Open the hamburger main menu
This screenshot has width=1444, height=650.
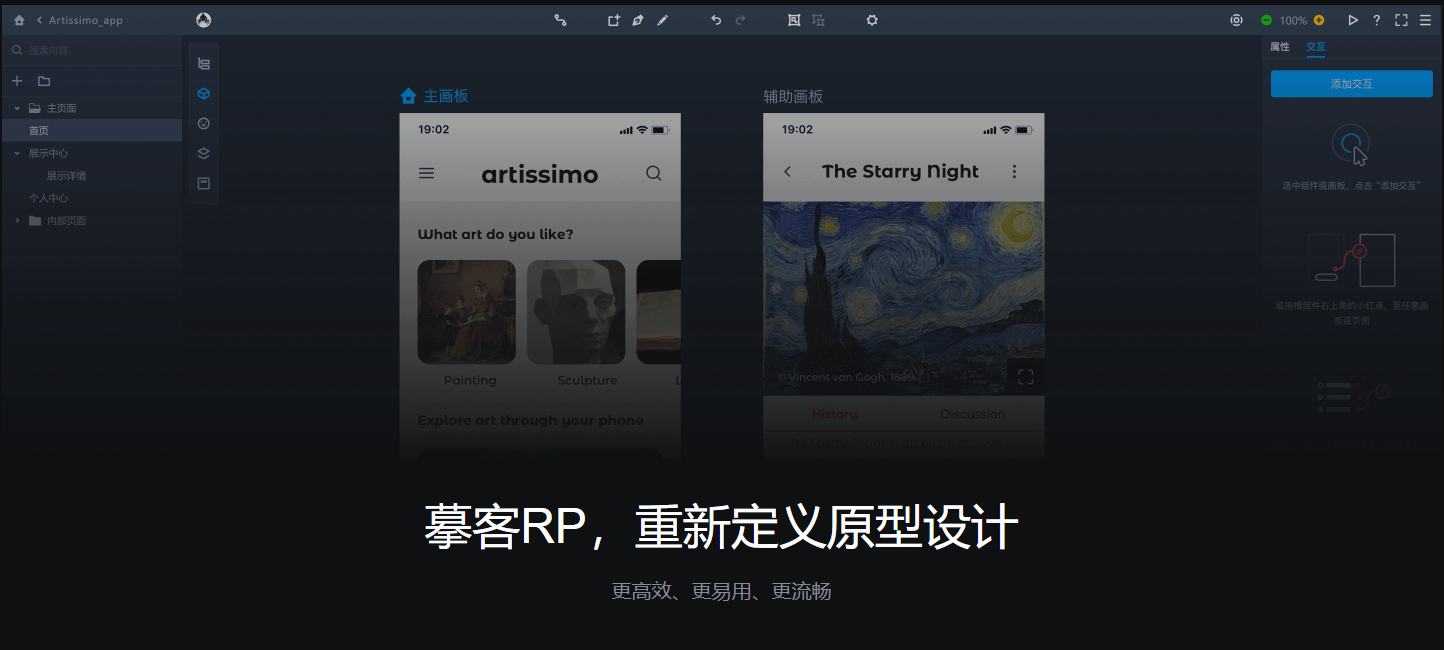point(1425,20)
